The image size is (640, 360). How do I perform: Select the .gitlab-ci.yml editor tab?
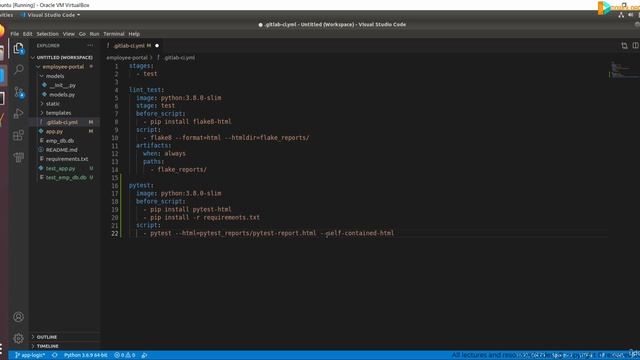[132, 46]
